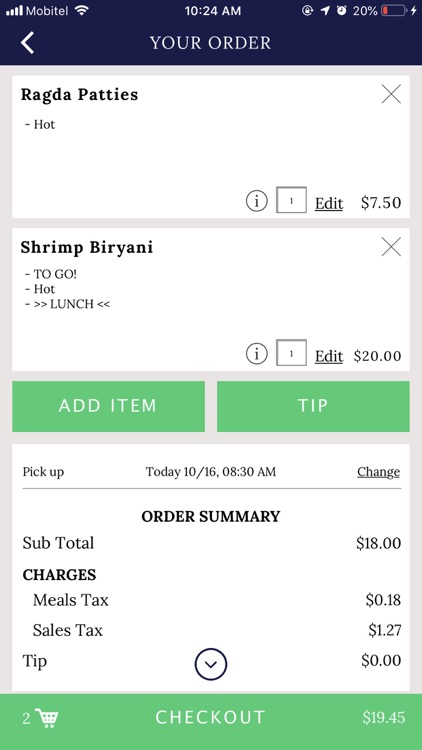
Task: Open info icon for Ragda Patties
Action: 256,201
